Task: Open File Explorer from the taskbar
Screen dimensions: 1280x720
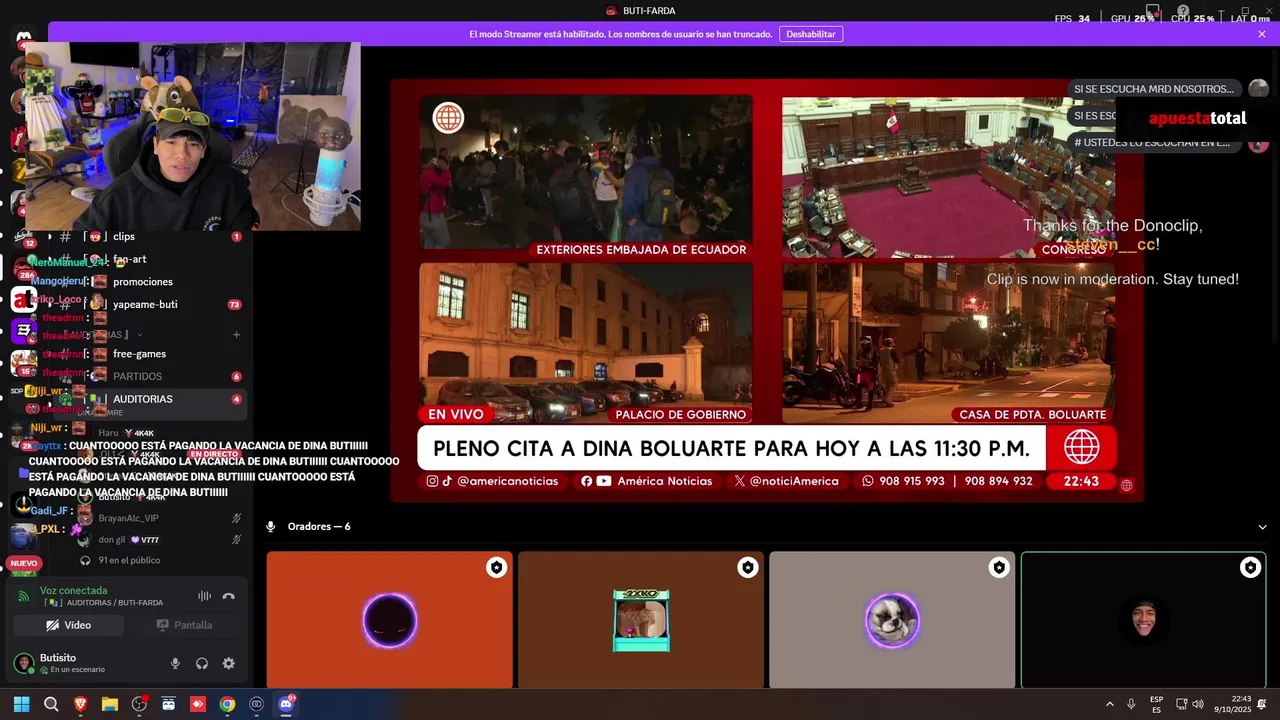Action: (x=110, y=704)
